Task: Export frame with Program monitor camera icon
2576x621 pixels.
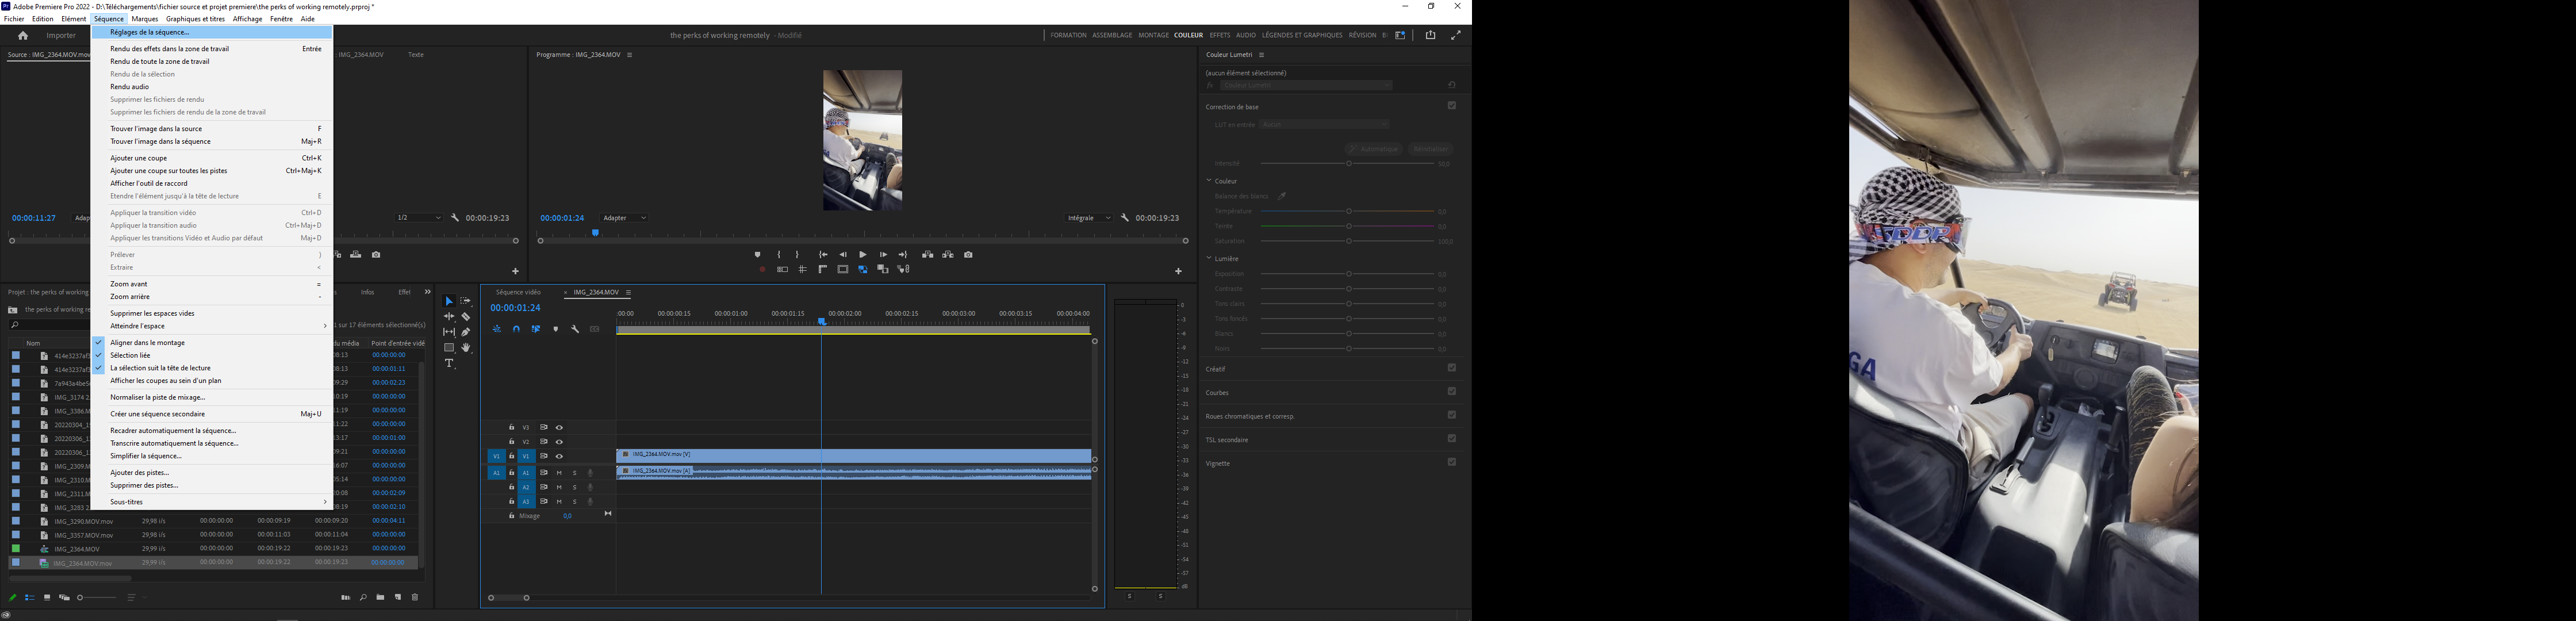Action: point(968,255)
